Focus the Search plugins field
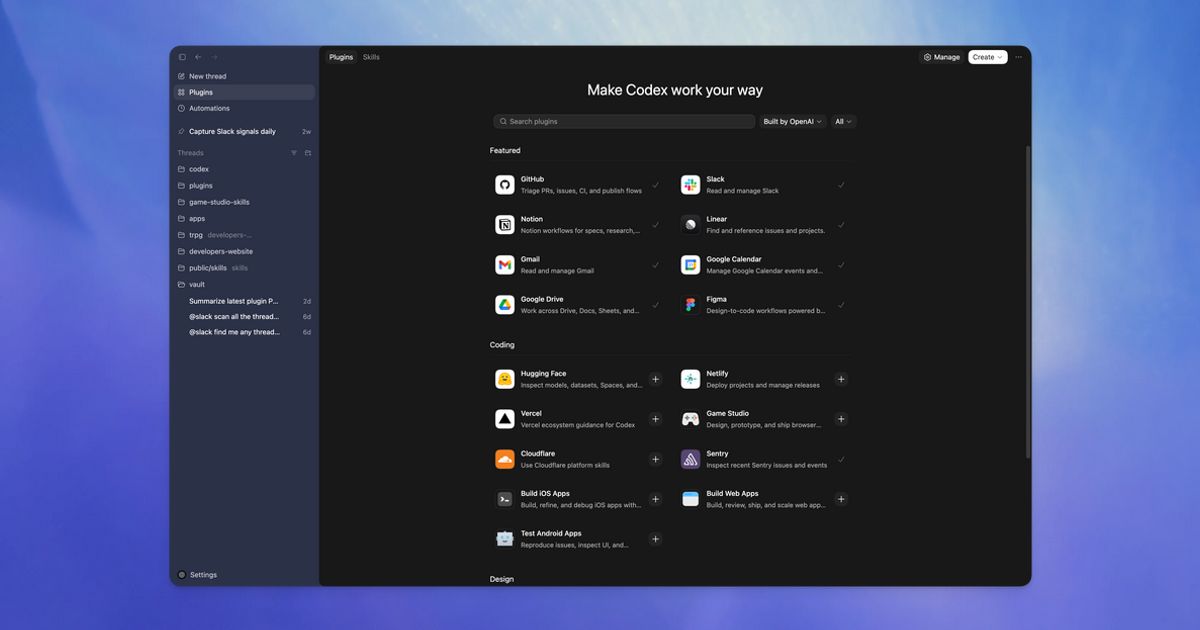The width and height of the screenshot is (1200, 630). tap(624, 121)
